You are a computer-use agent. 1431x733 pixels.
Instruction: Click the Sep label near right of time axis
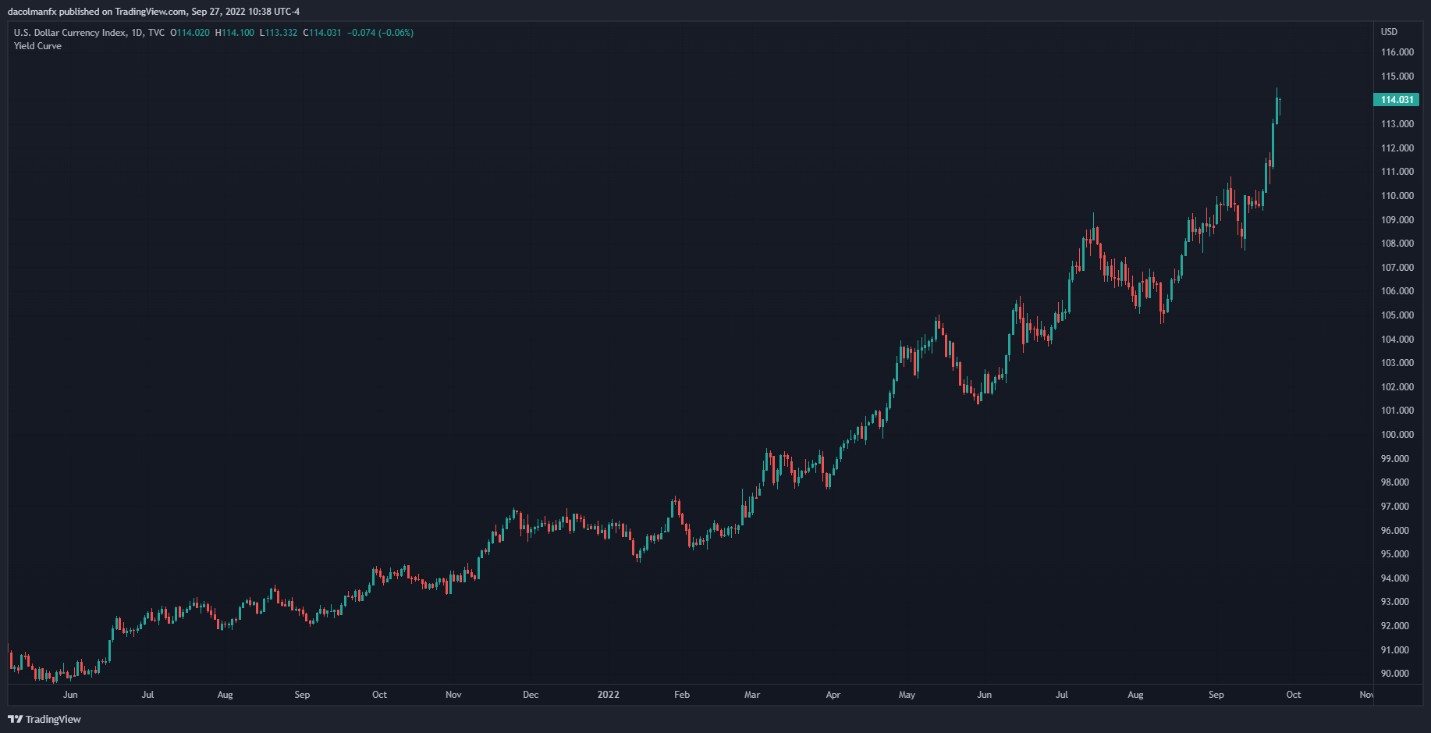click(1216, 693)
